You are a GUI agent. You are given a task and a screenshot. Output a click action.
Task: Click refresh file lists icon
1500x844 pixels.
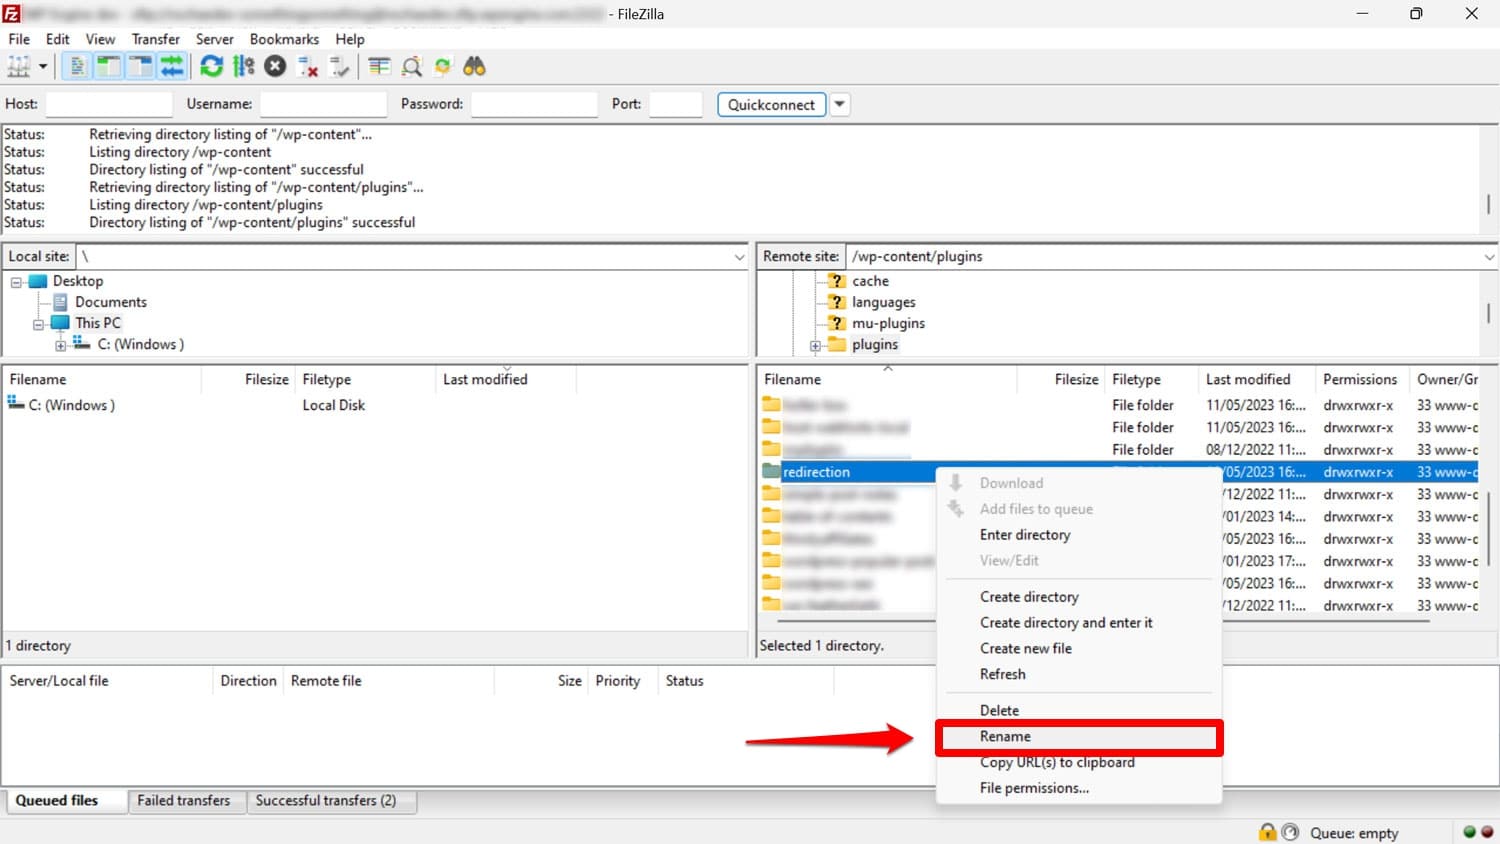[x=211, y=67]
